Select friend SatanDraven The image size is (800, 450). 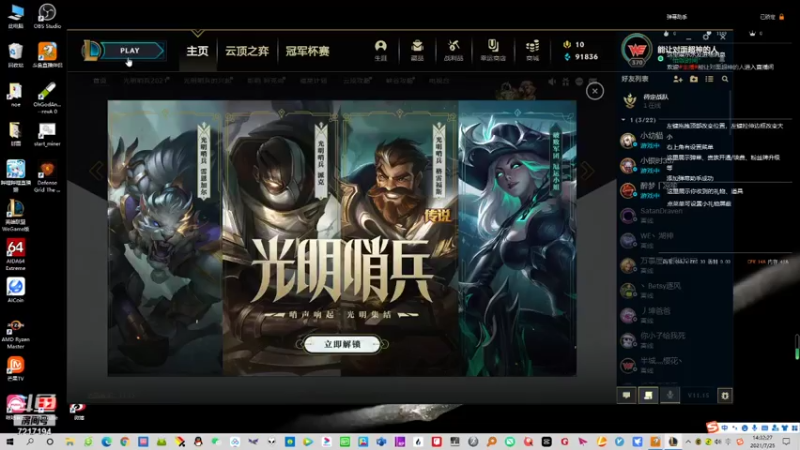[673, 215]
